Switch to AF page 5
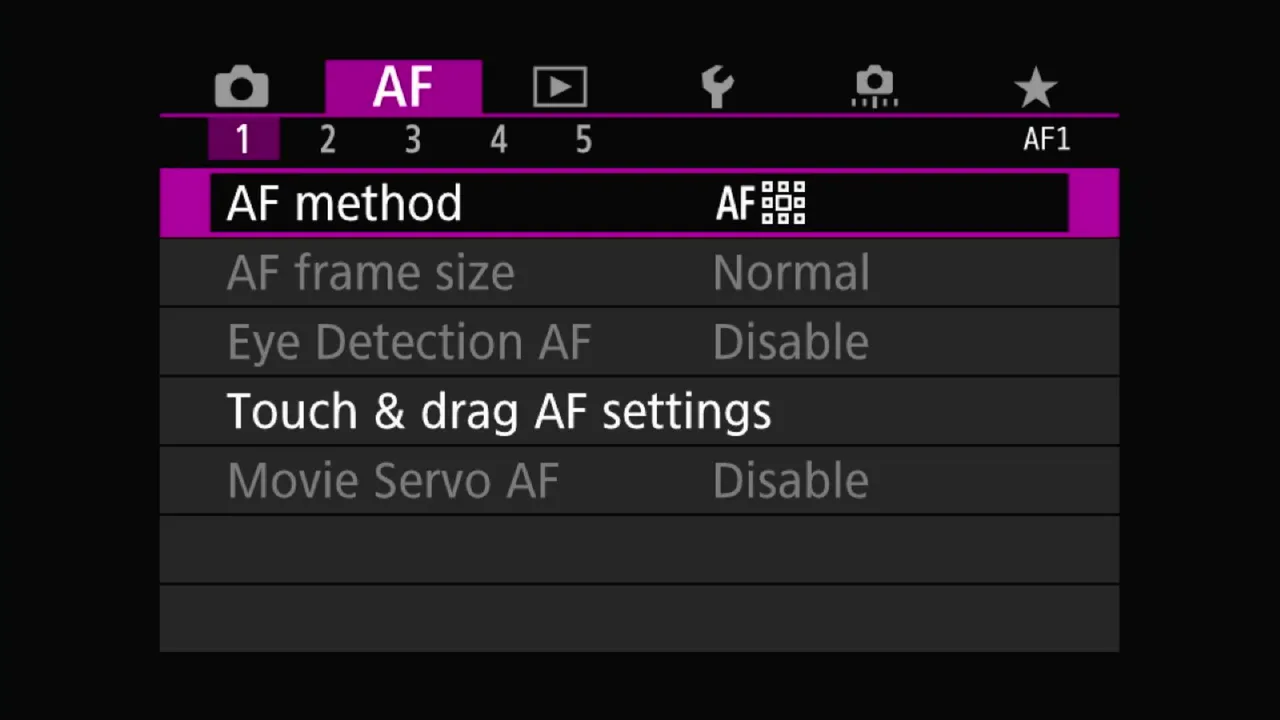This screenshot has height=720, width=1280. pyautogui.click(x=584, y=140)
